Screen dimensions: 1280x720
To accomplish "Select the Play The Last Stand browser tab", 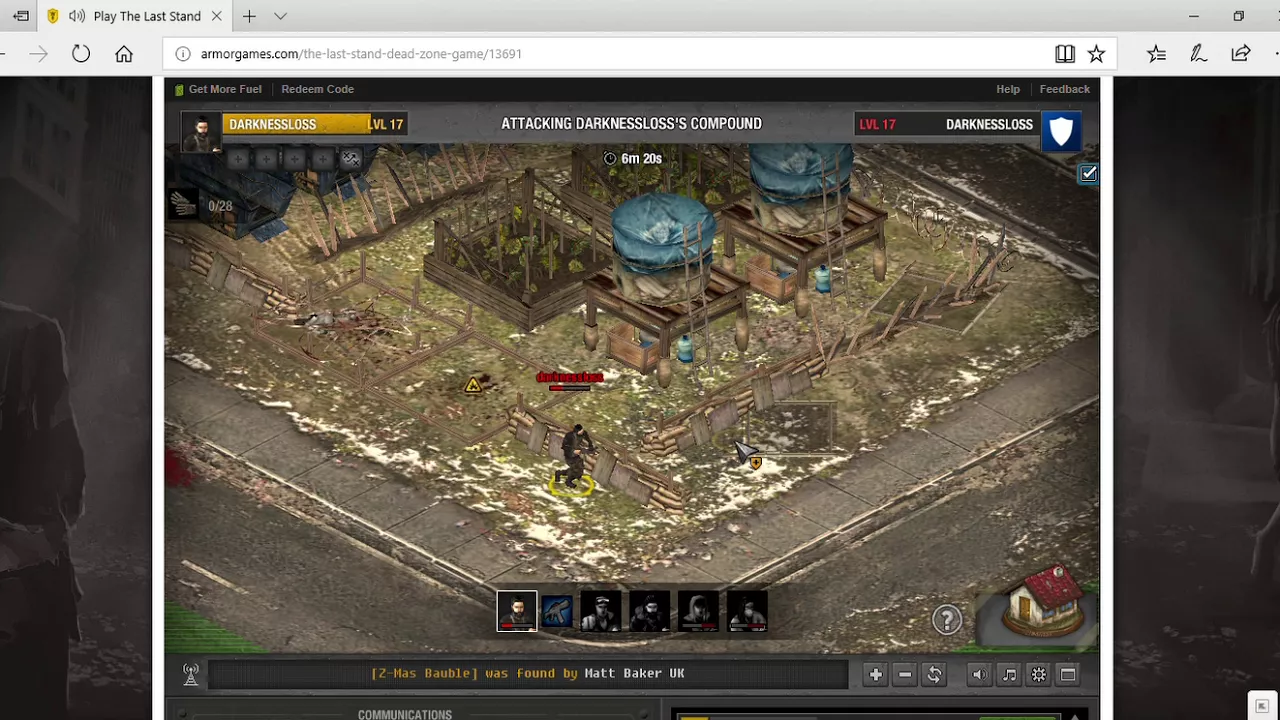I will [135, 16].
